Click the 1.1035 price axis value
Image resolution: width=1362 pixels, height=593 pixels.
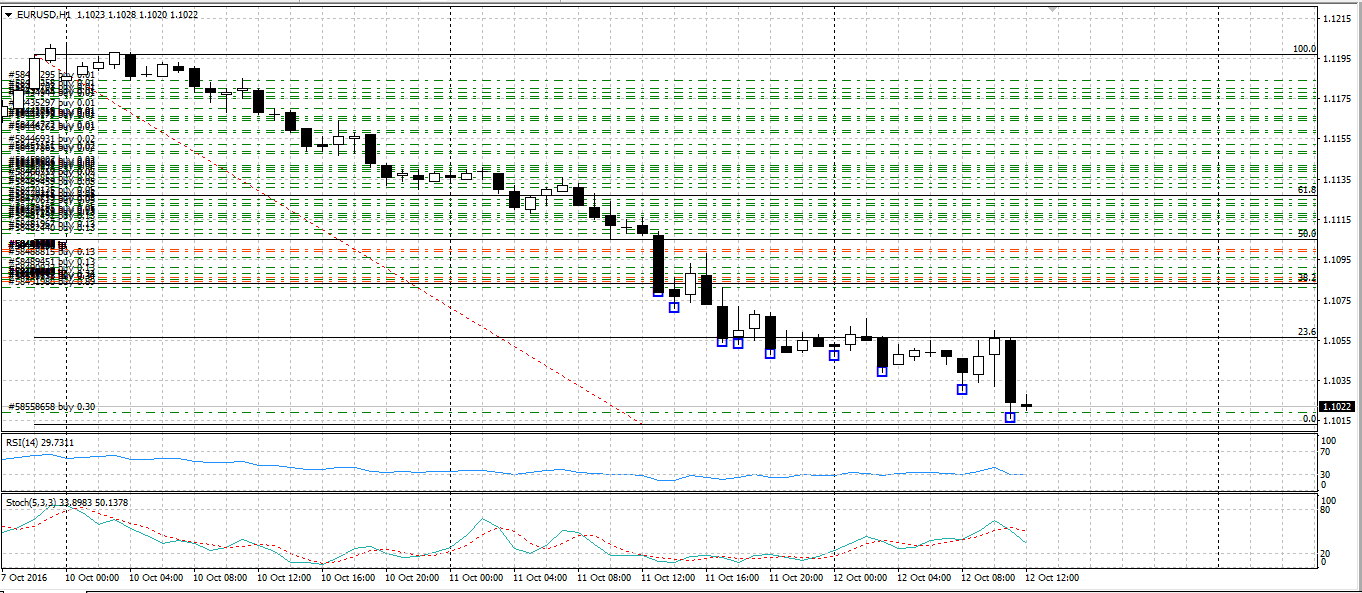pos(1337,381)
